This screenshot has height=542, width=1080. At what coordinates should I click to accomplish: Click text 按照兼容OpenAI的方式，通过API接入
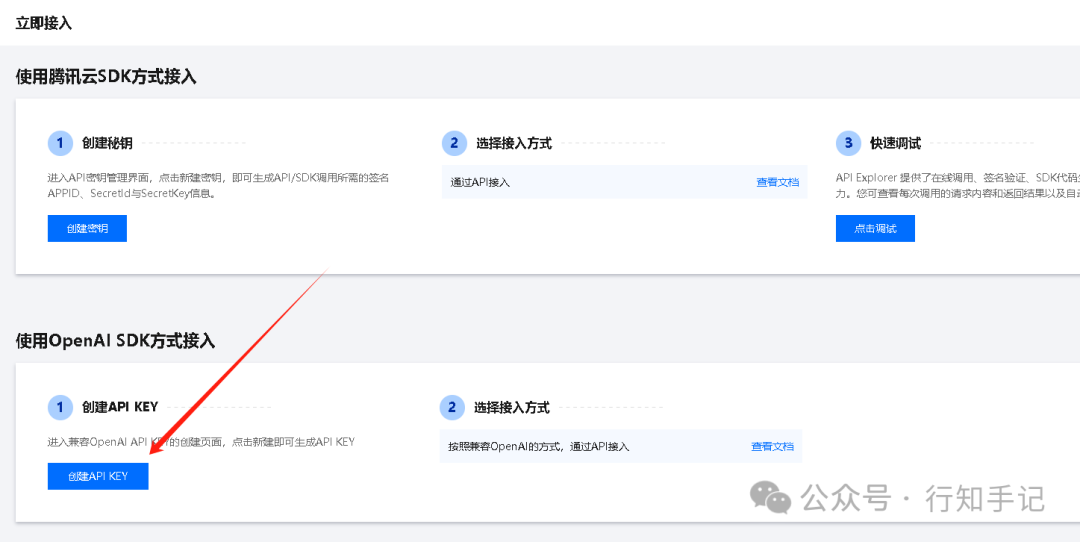point(539,446)
